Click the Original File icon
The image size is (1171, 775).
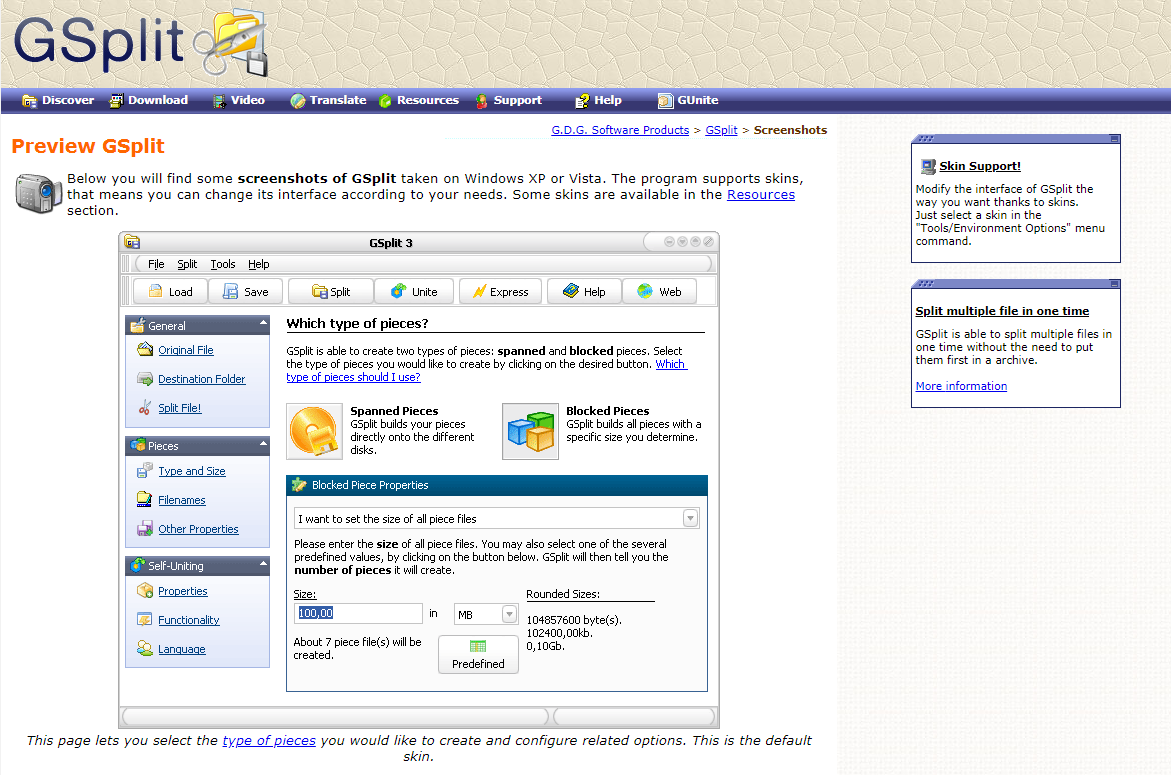tap(145, 349)
